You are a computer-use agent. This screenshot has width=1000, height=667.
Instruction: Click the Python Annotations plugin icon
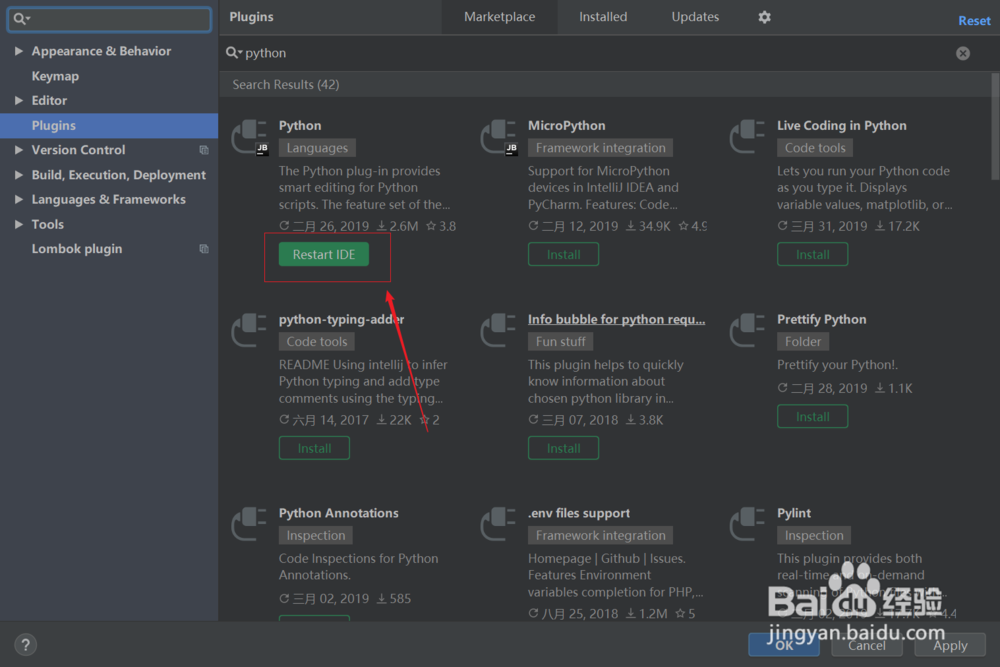point(249,524)
